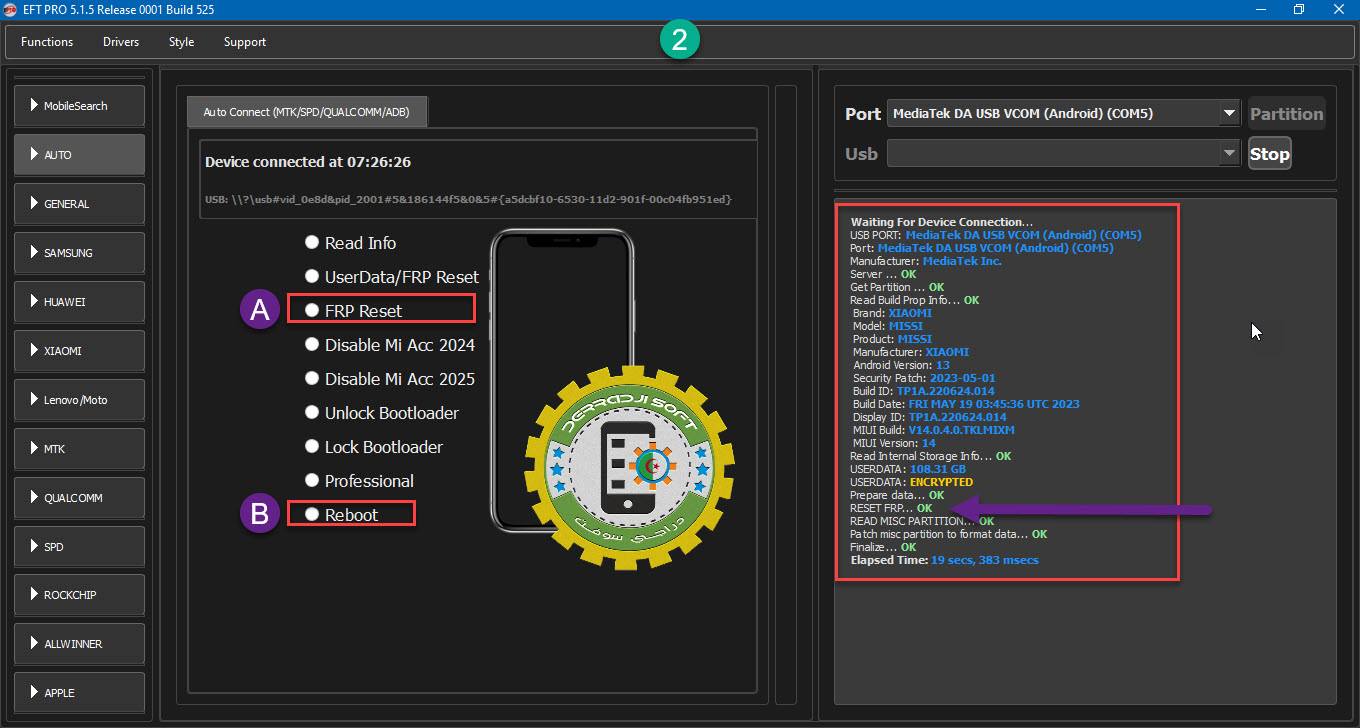The width and height of the screenshot is (1360, 728).
Task: Open the ROCKCHIP sidebar section
Action: (x=80, y=594)
